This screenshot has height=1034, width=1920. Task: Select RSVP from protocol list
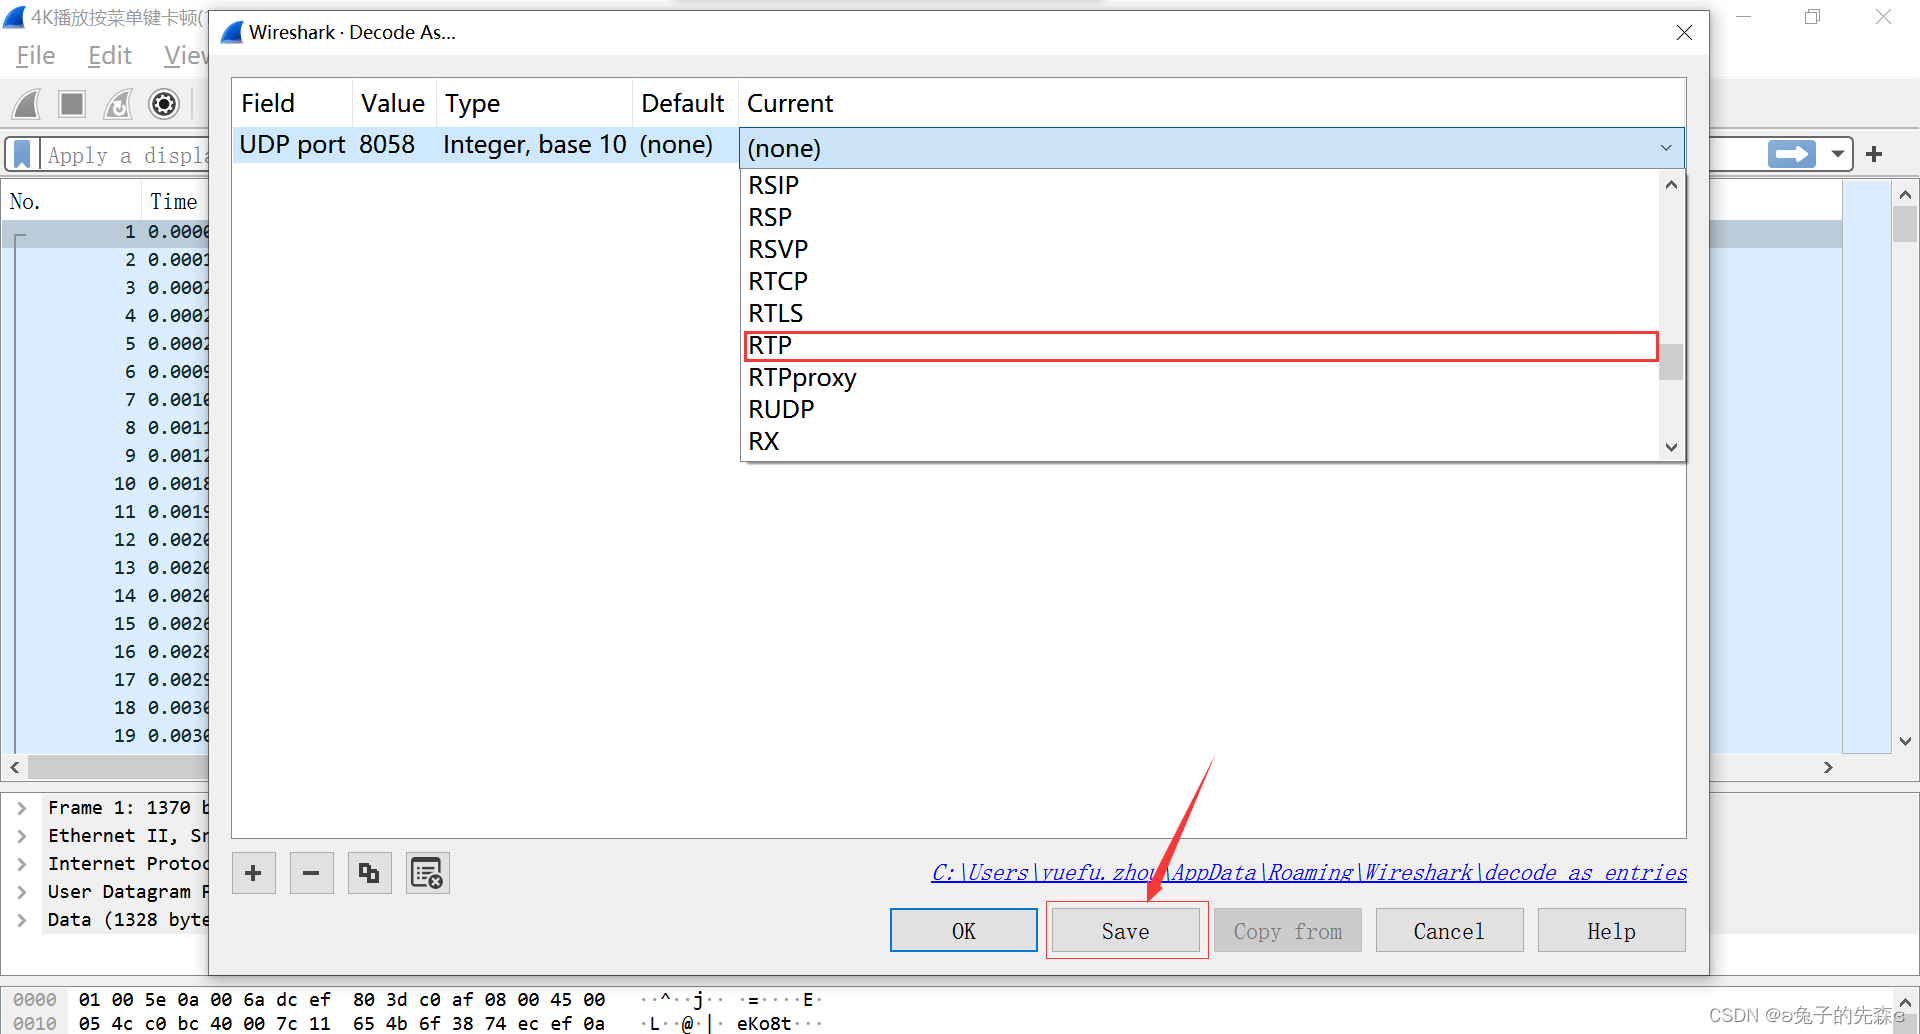click(x=1200, y=250)
